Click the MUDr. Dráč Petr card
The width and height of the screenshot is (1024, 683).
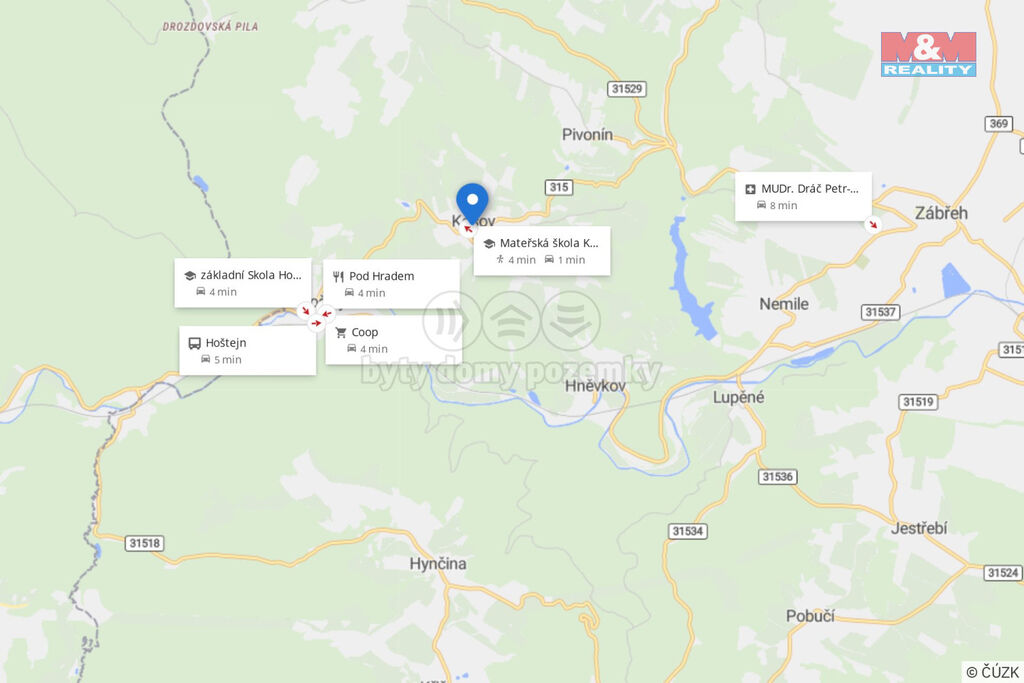[x=803, y=197]
